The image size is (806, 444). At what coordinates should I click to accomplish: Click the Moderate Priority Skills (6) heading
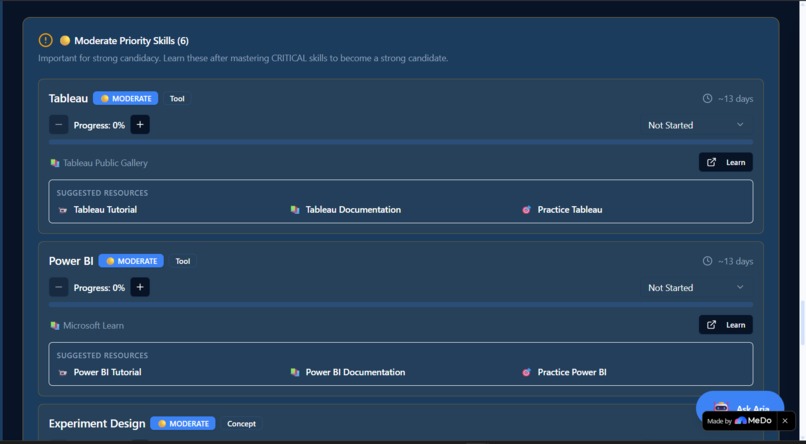tap(132, 41)
